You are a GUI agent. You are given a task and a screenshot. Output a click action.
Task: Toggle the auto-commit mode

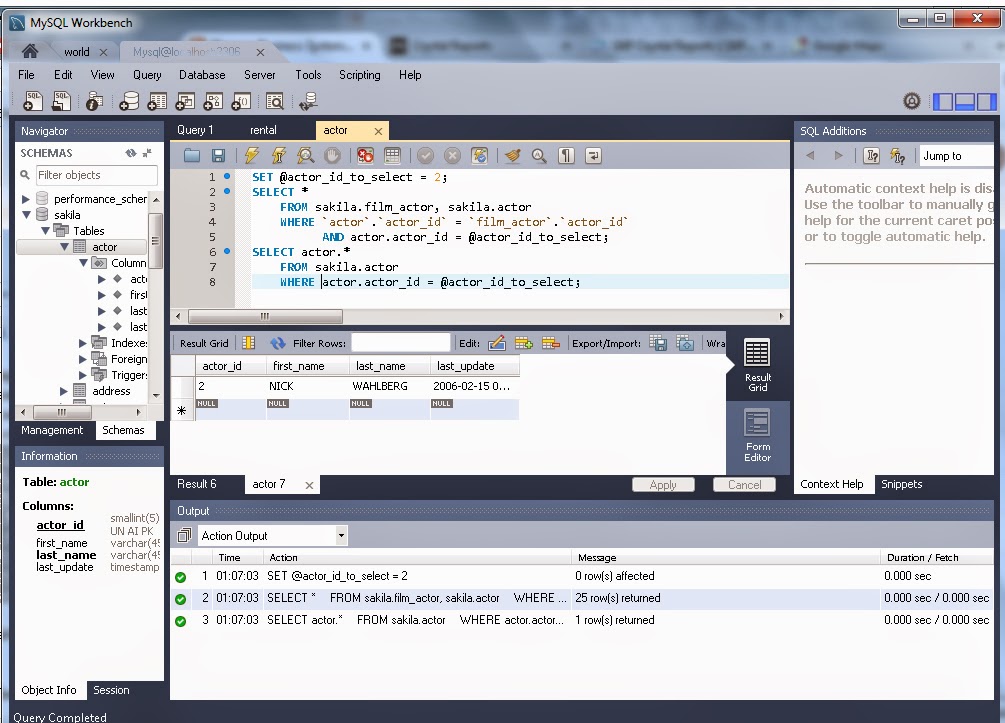479,155
